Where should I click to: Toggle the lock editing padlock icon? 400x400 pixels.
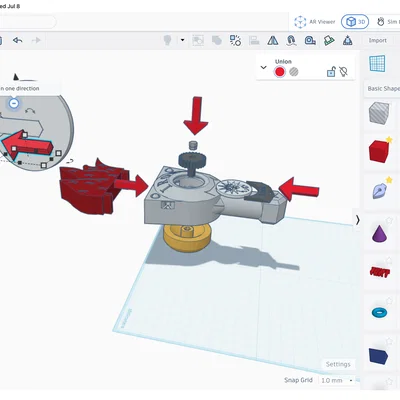pos(331,72)
